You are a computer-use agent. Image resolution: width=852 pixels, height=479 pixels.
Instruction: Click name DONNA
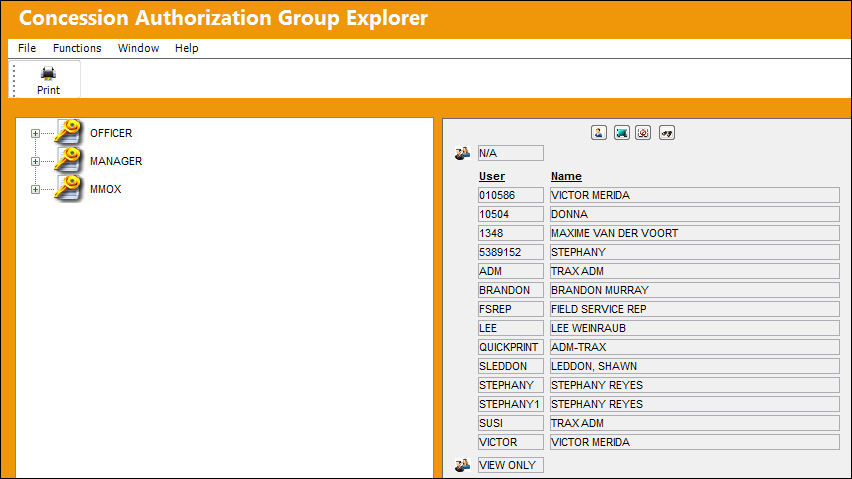695,214
